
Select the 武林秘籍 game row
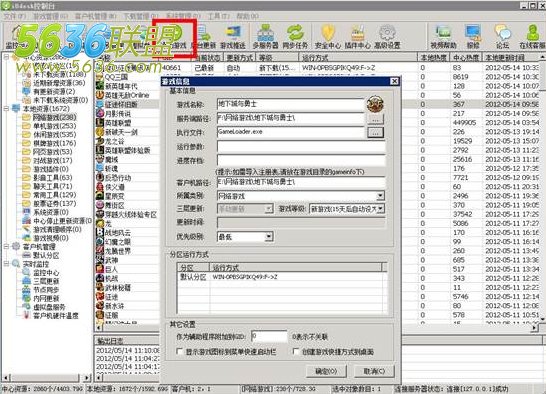point(127,287)
